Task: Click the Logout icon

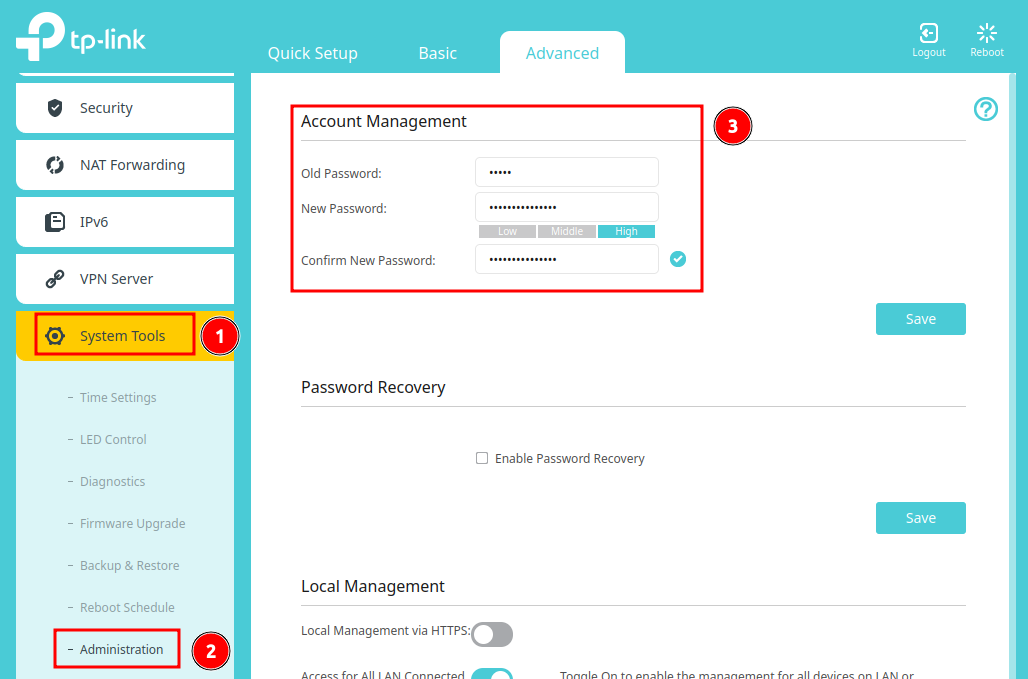Action: pyautogui.click(x=928, y=31)
